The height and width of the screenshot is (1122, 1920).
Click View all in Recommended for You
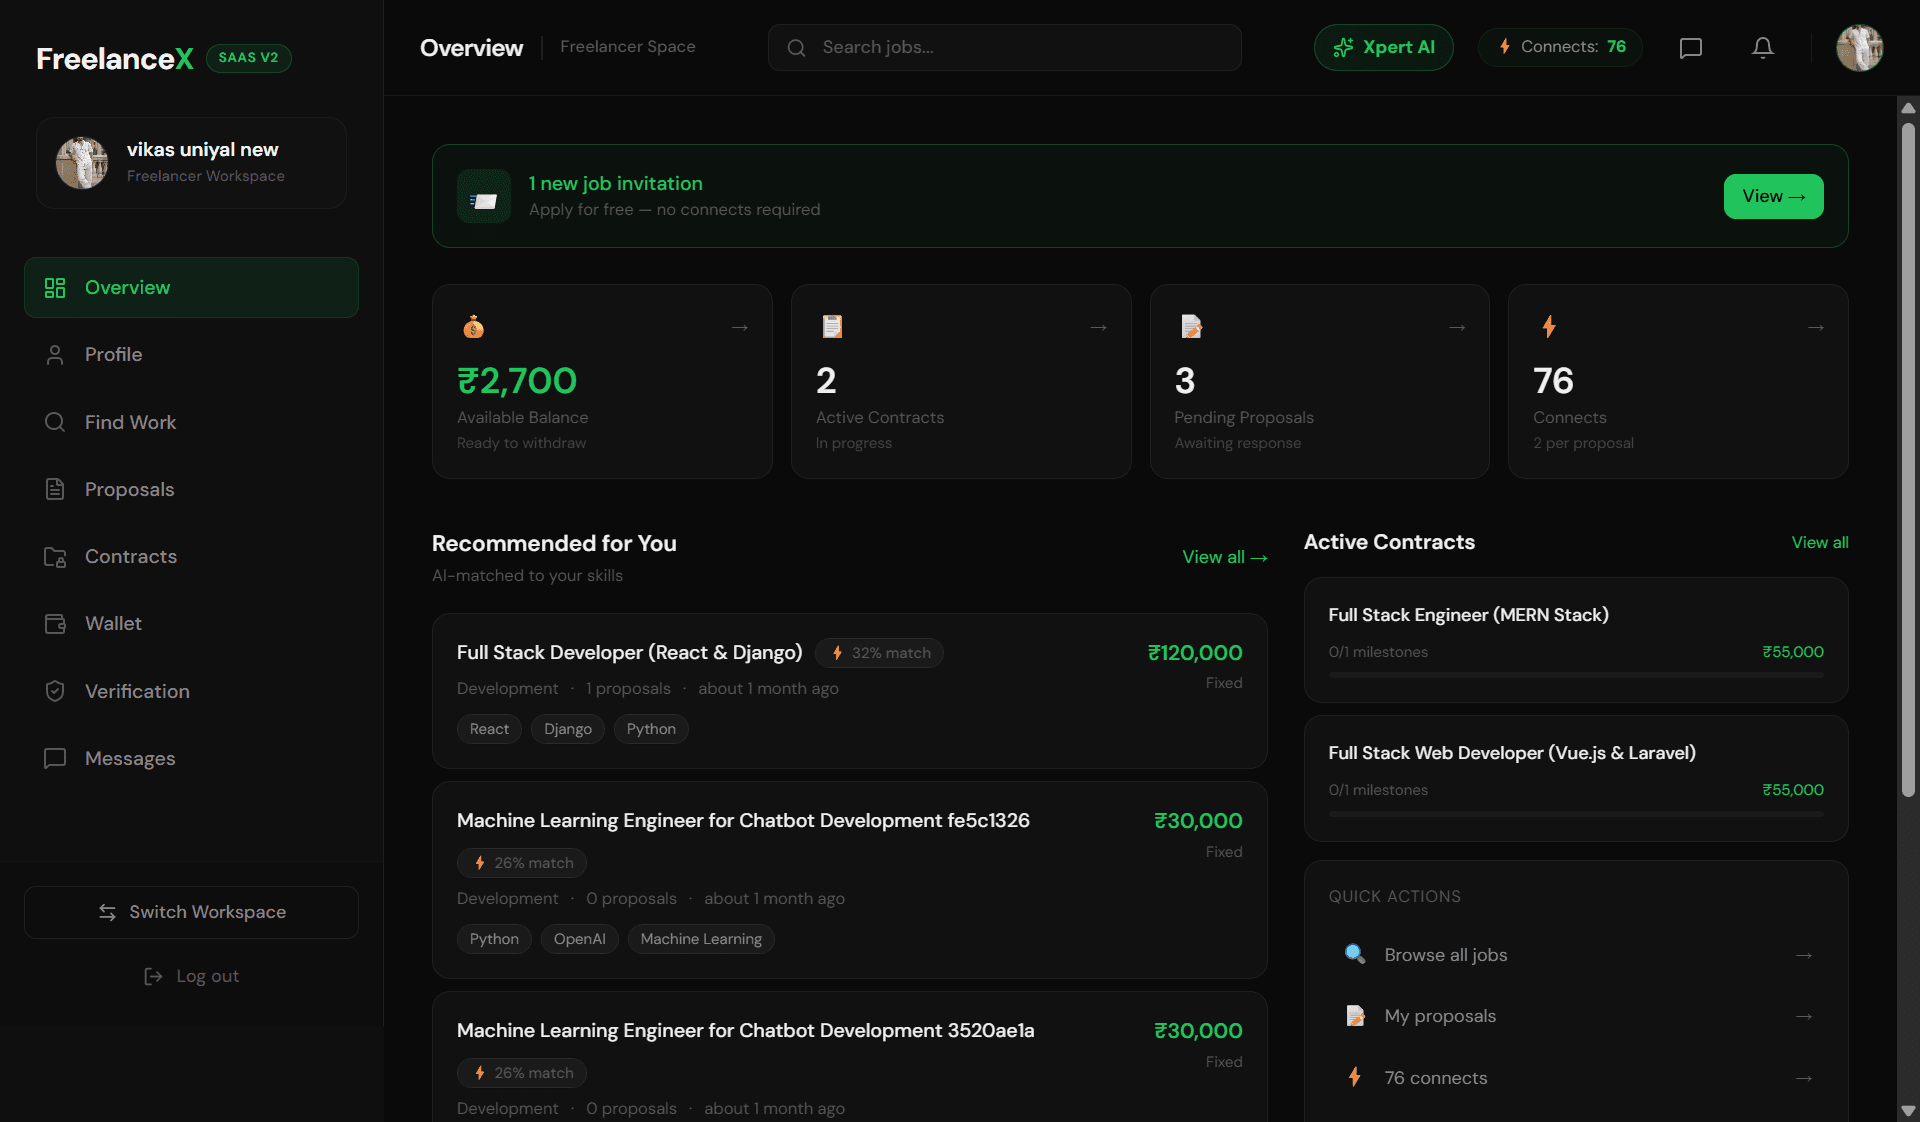[x=1225, y=557]
